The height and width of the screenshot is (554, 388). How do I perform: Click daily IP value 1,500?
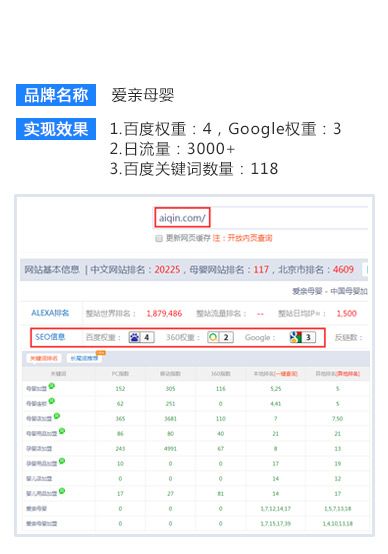(x=347, y=314)
